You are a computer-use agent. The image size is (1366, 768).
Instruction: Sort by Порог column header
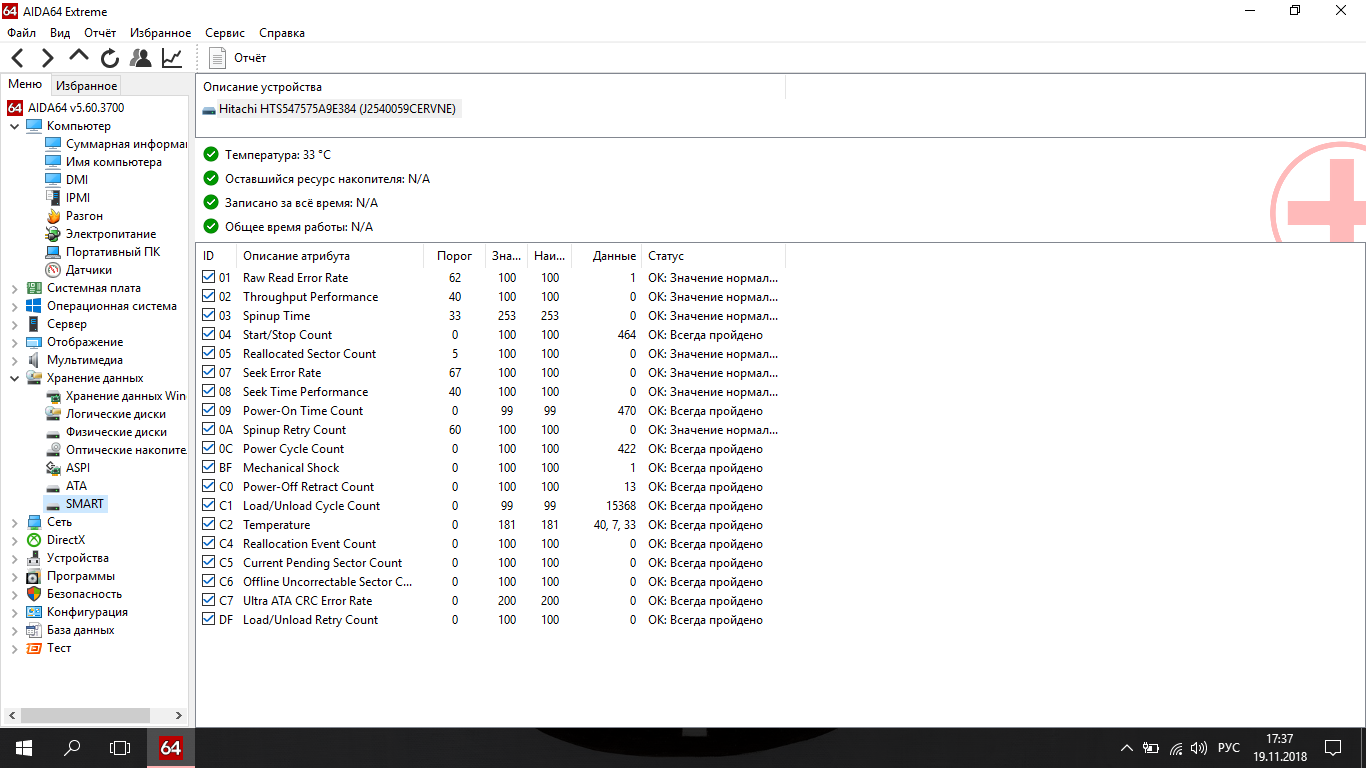pos(455,256)
